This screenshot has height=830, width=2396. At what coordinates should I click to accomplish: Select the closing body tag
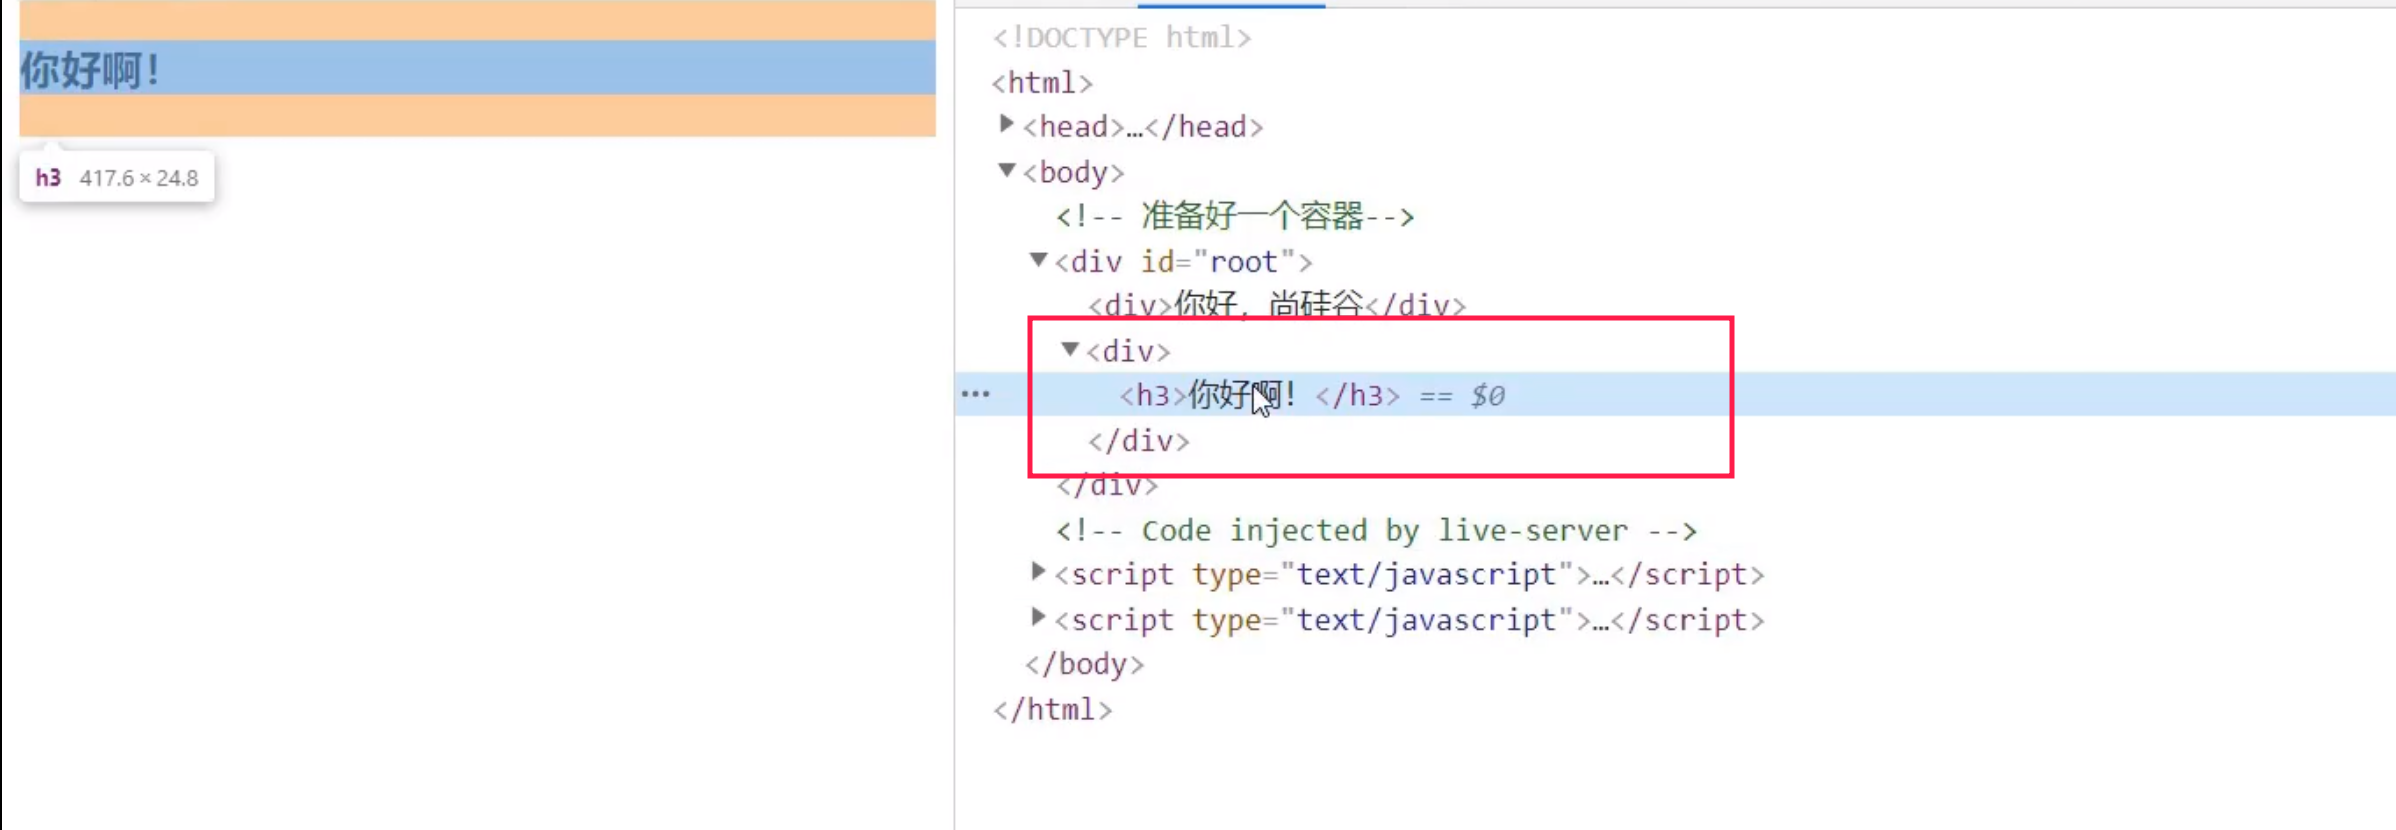[x=1084, y=664]
